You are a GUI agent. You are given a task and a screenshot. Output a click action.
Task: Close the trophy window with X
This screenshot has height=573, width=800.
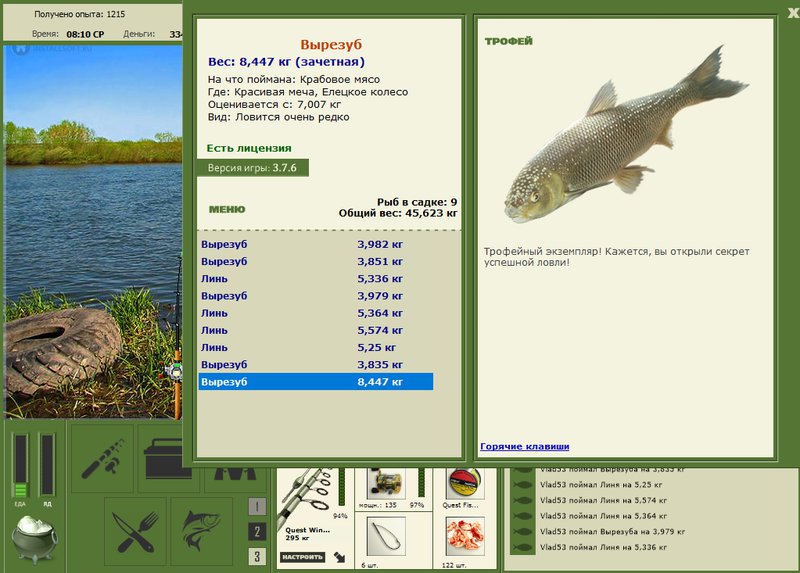[793, 13]
